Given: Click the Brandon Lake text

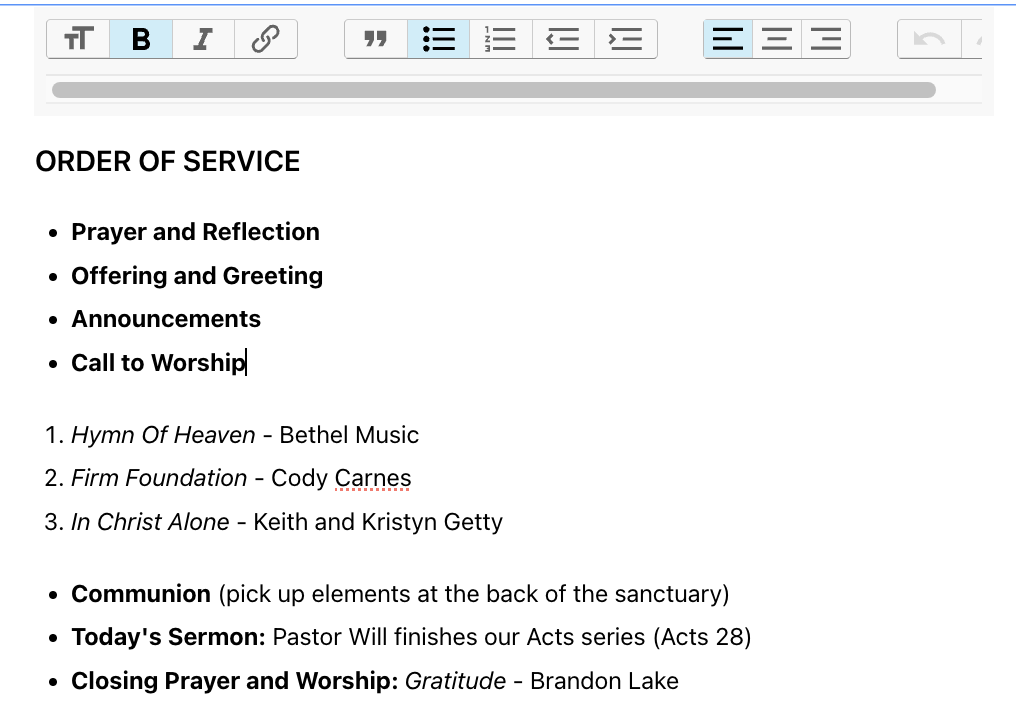Looking at the screenshot, I should pos(605,681).
